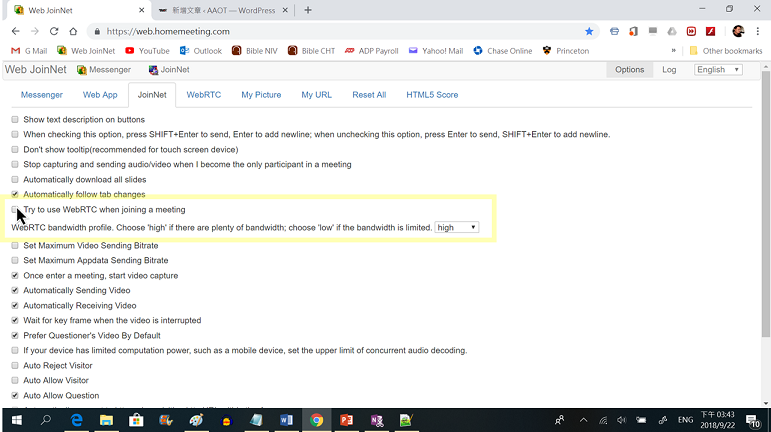Switch to the WebRTC tab
771x432 pixels.
(x=203, y=95)
